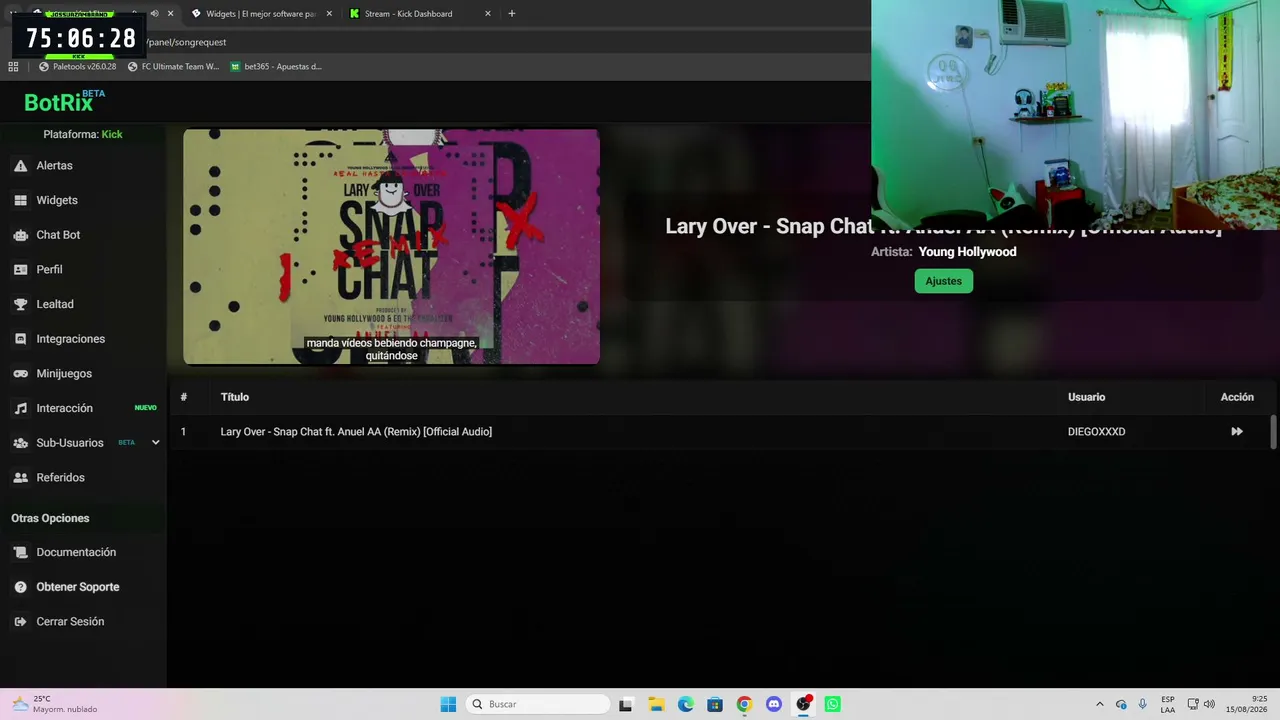
Task: Click the browser address bar URL
Action: (x=186, y=42)
